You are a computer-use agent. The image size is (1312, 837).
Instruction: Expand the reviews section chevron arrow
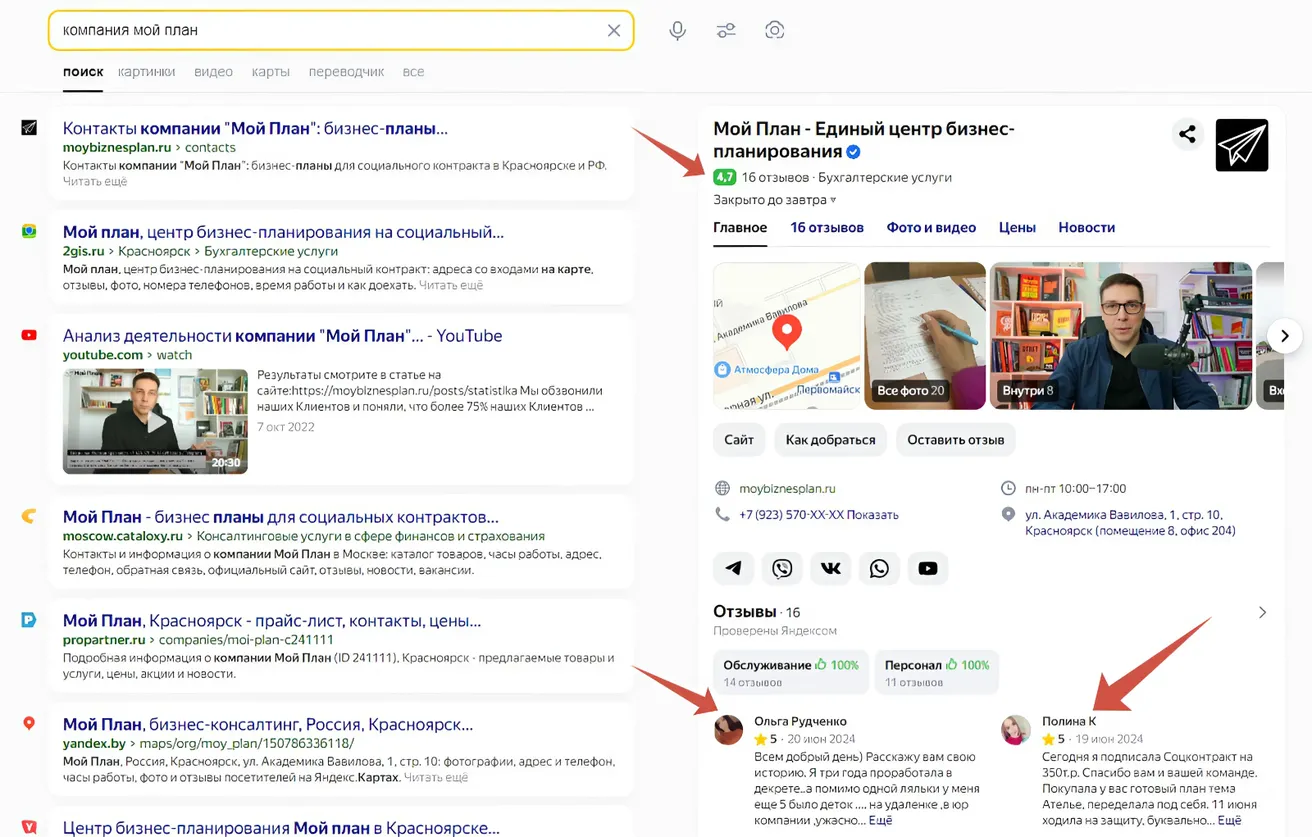tap(1262, 612)
